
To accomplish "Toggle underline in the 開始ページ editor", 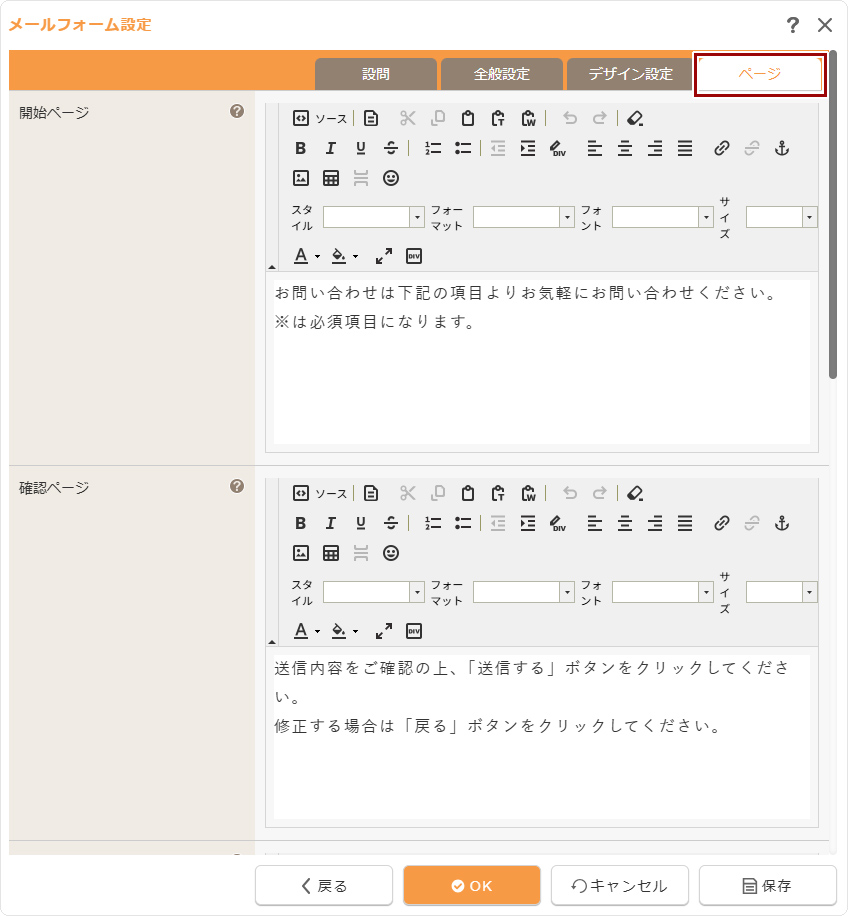I will pyautogui.click(x=361, y=148).
